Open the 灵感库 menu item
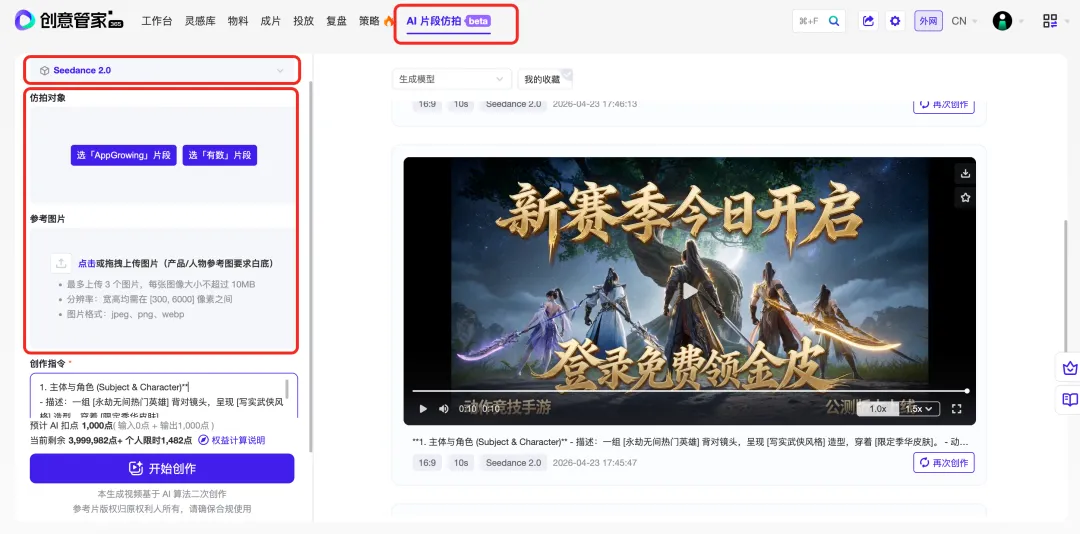 (199, 21)
